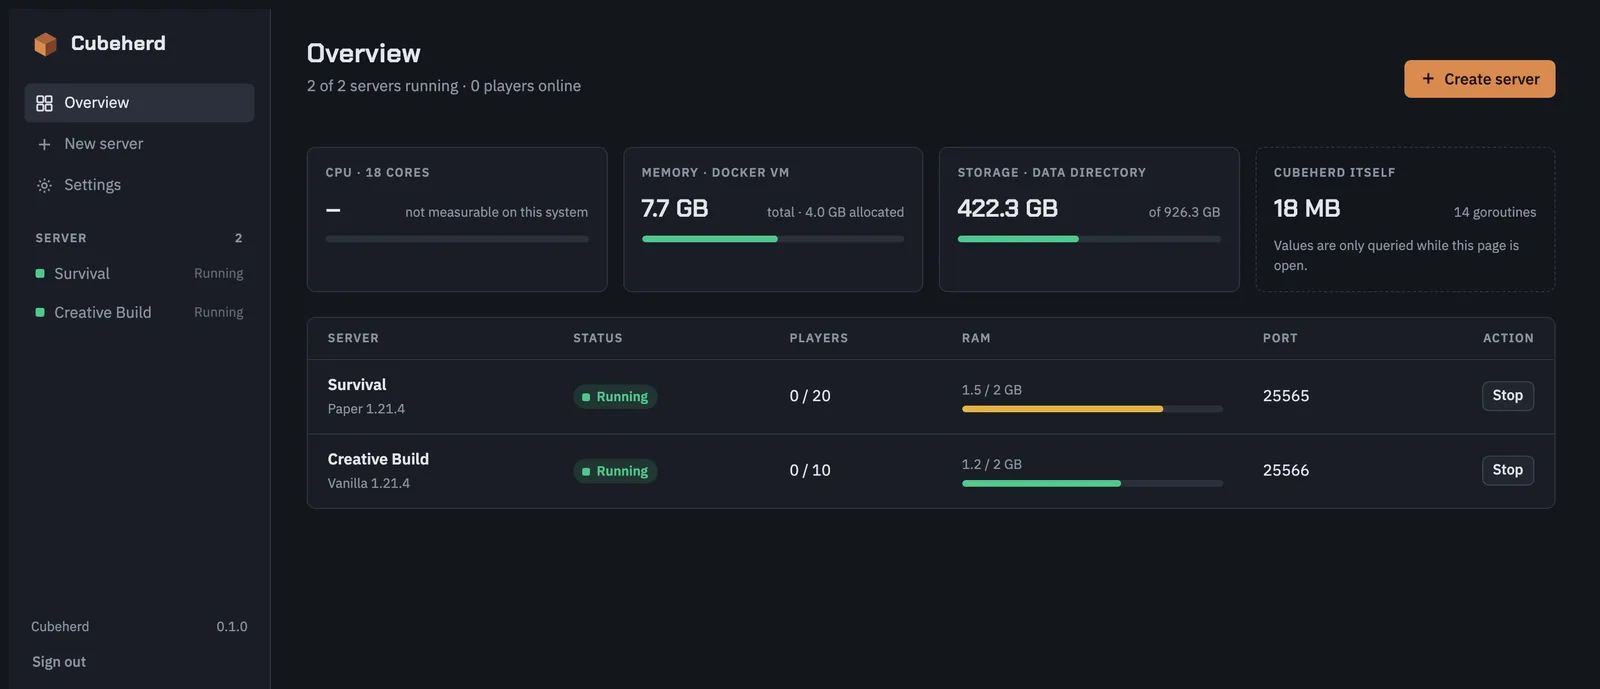The height and width of the screenshot is (689, 1600).
Task: Click the Settings gear icon in sidebar
Action: tap(44, 185)
